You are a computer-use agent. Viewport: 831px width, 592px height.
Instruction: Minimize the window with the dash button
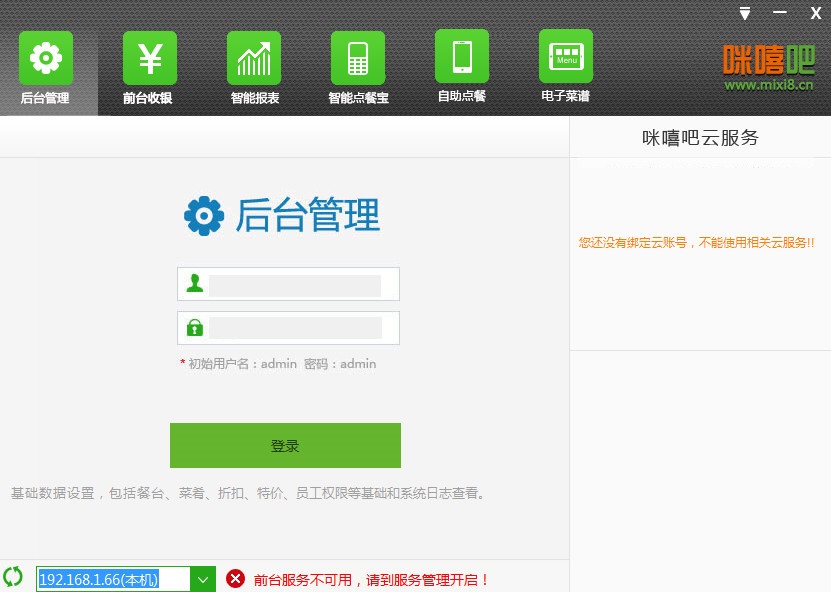click(780, 13)
